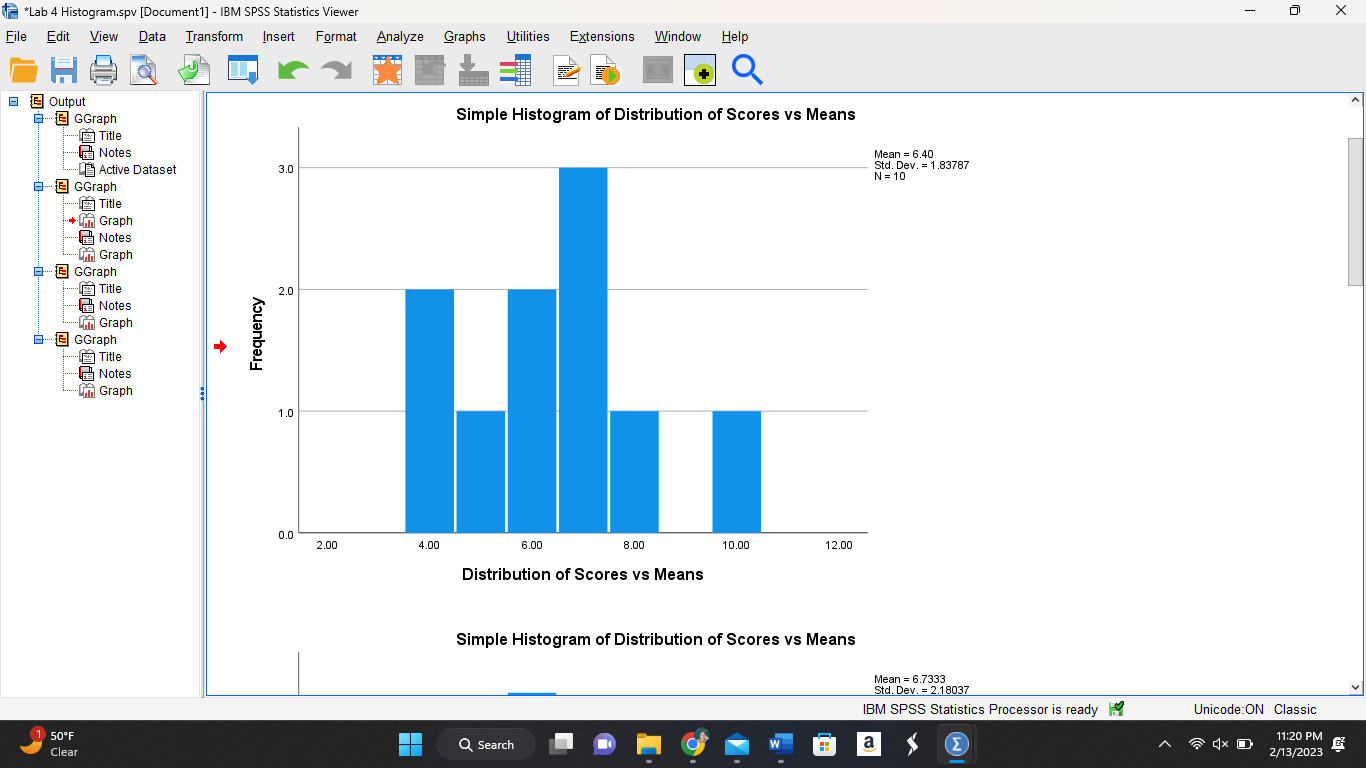Collapse the first GGraph branch
This screenshot has height=768, width=1366.
point(37,118)
